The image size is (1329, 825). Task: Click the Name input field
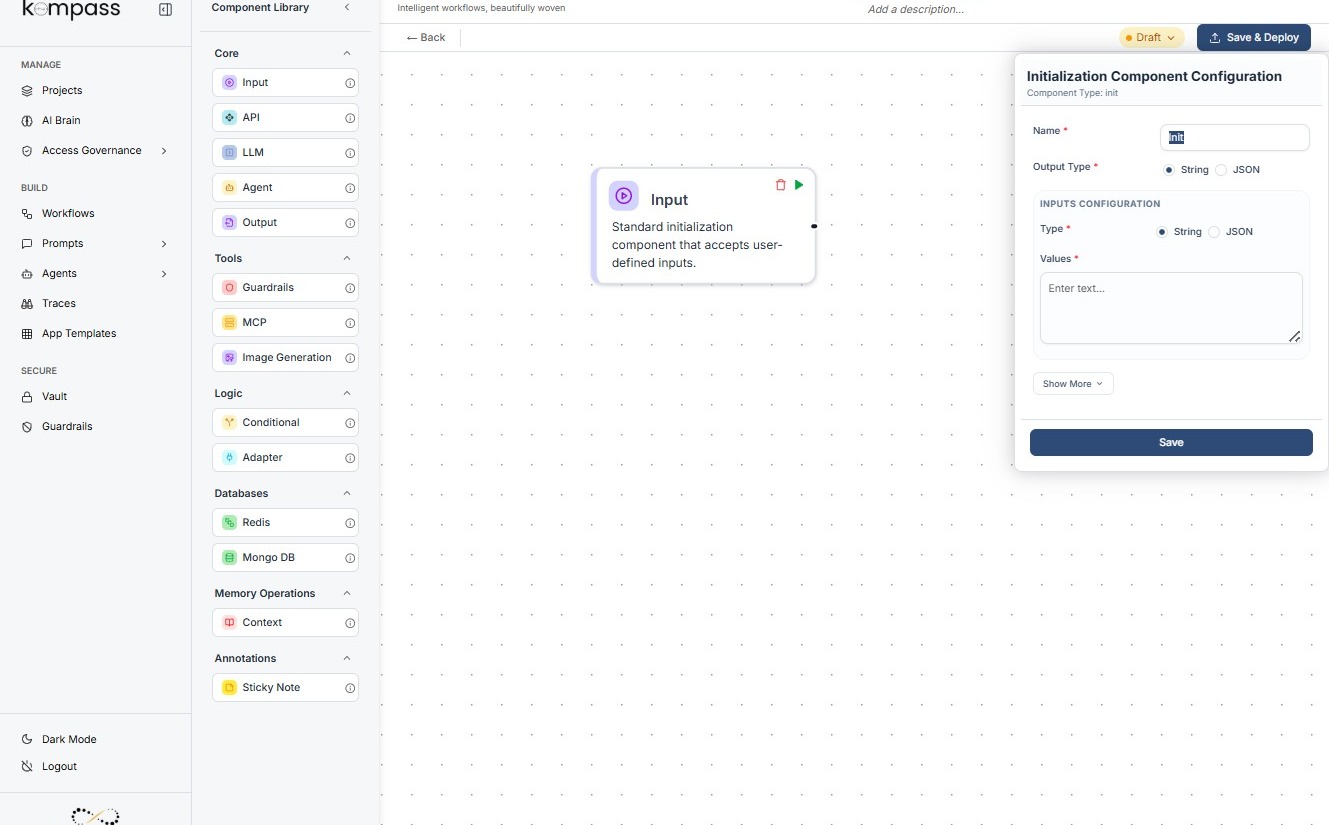click(x=1235, y=137)
